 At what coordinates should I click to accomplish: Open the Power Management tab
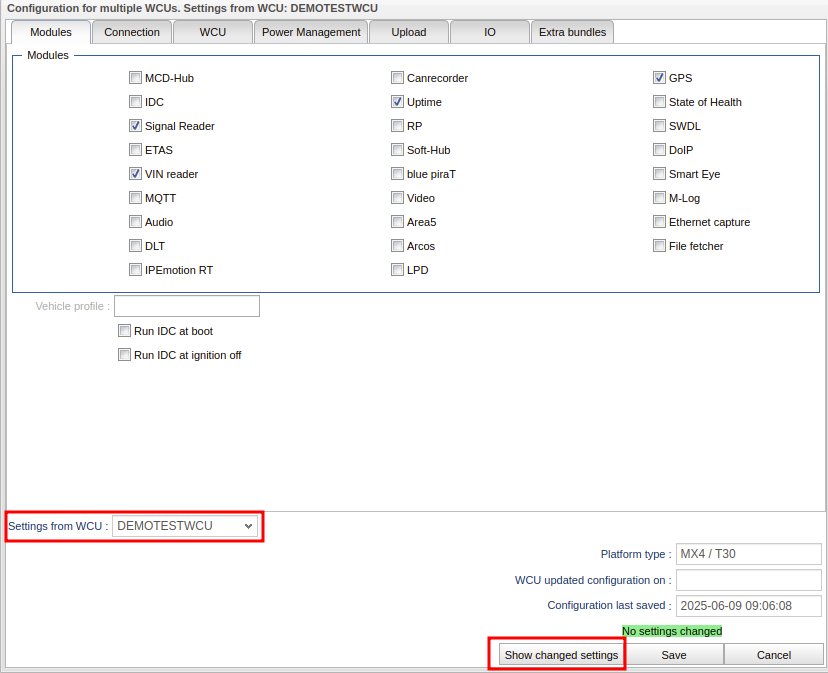tap(311, 32)
